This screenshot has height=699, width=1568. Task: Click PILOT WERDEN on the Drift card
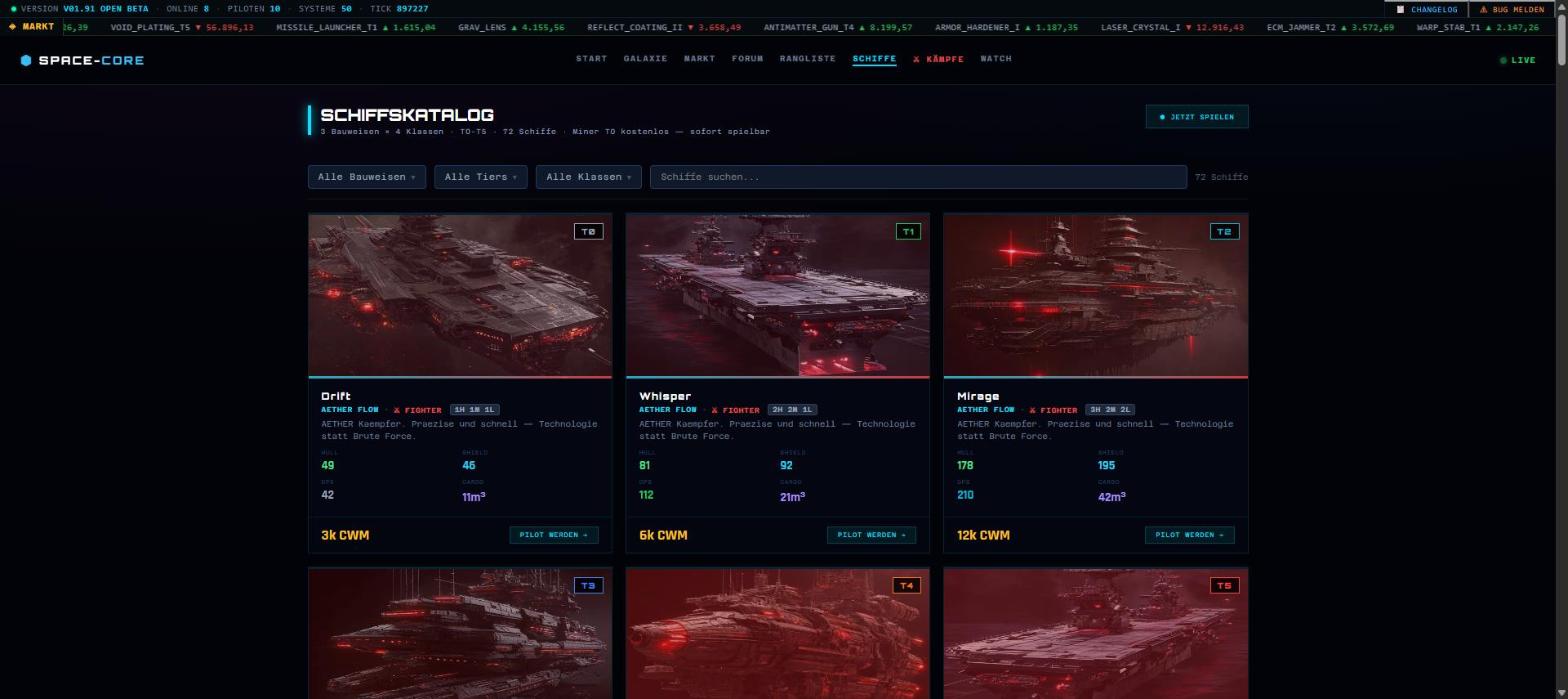pos(553,535)
